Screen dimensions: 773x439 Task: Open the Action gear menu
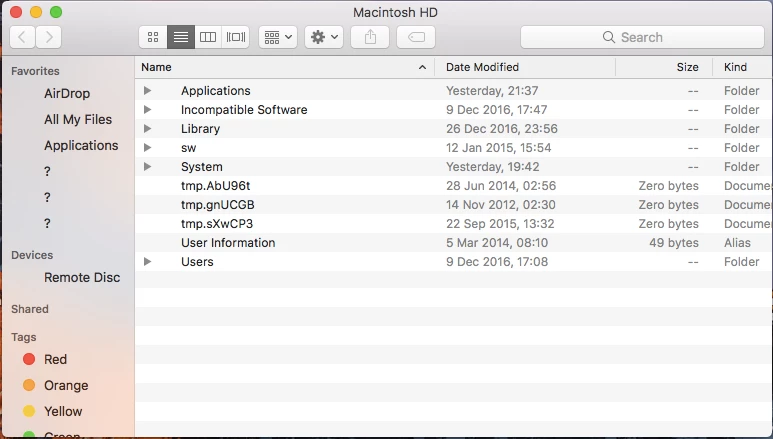point(324,37)
